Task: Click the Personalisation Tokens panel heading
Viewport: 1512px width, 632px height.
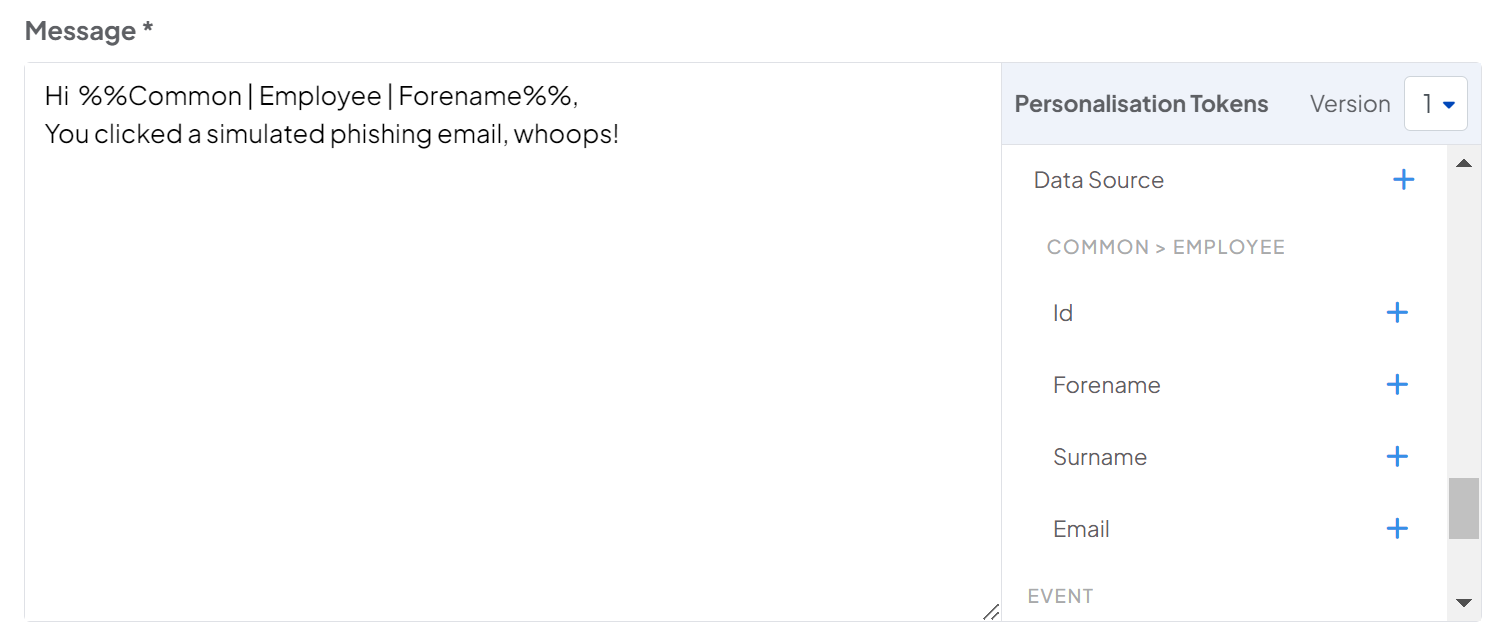Action: pyautogui.click(x=1141, y=104)
